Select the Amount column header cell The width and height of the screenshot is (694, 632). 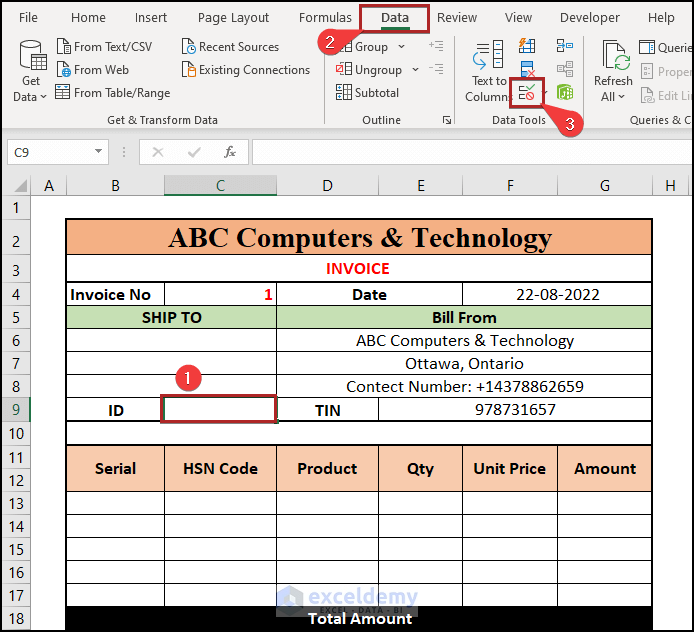pos(605,468)
